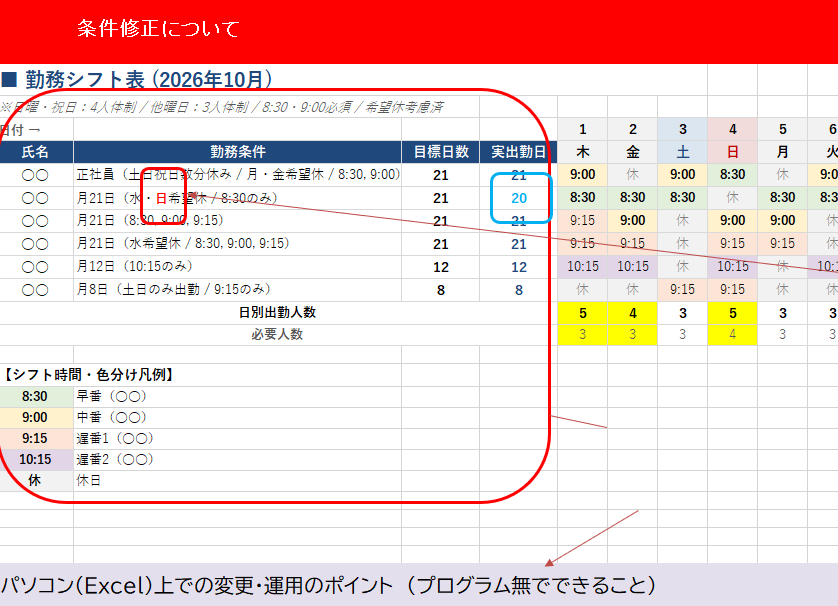Image resolution: width=838 pixels, height=606 pixels.
Task: Click the heading 'パソコン(Excel)上での変更・運用のポイント'
Action: click(x=197, y=586)
